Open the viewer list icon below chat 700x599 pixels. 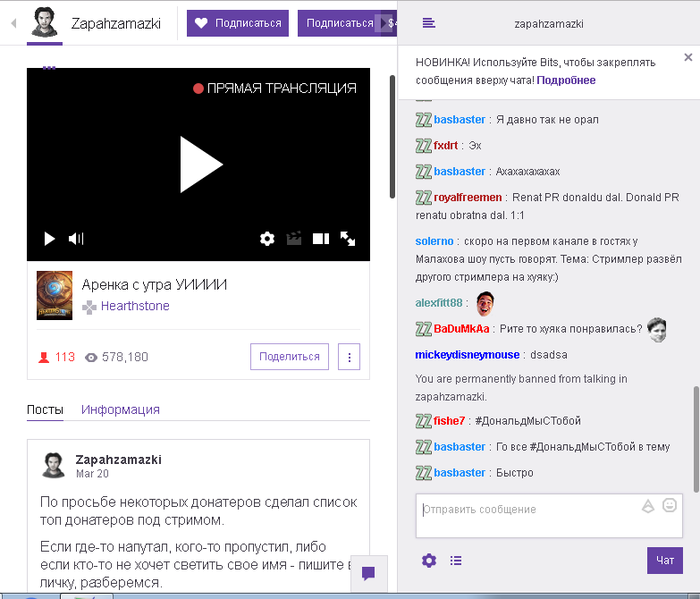point(456,561)
